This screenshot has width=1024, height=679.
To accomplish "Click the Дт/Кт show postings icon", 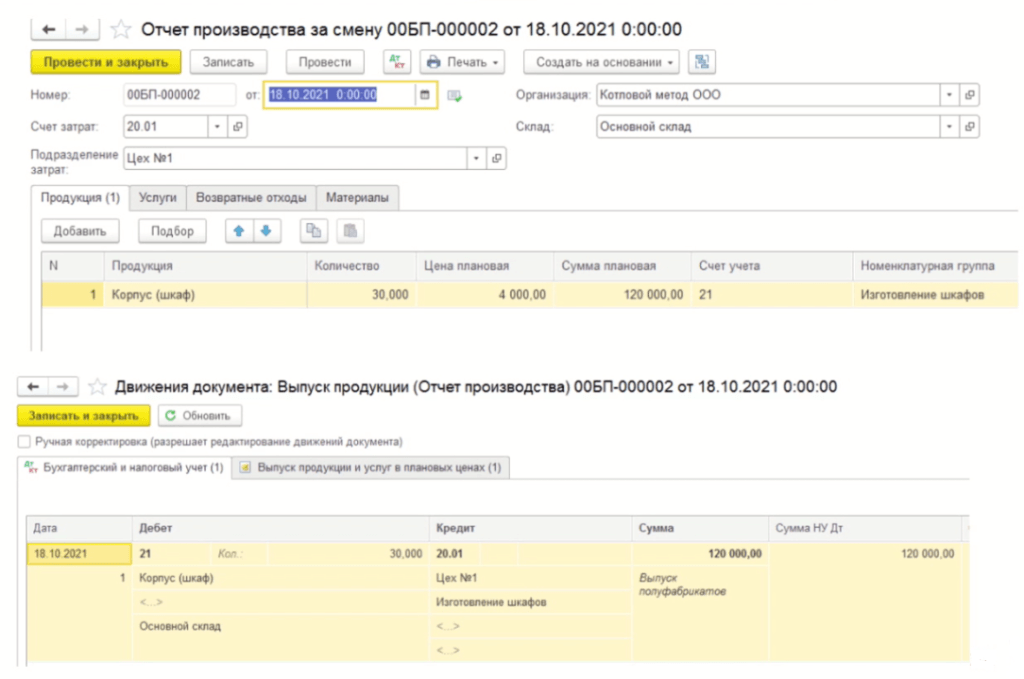I will tap(398, 62).
